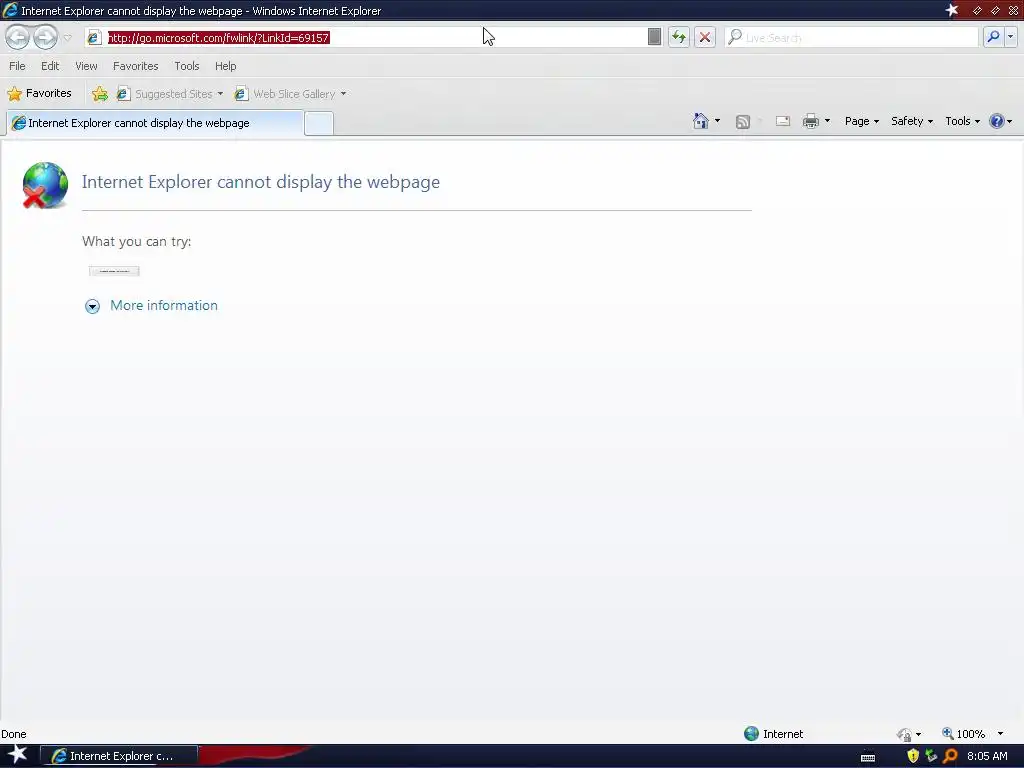The height and width of the screenshot is (768, 1024).
Task: Click the diagnose button under 'What you can try'
Action: coord(114,271)
